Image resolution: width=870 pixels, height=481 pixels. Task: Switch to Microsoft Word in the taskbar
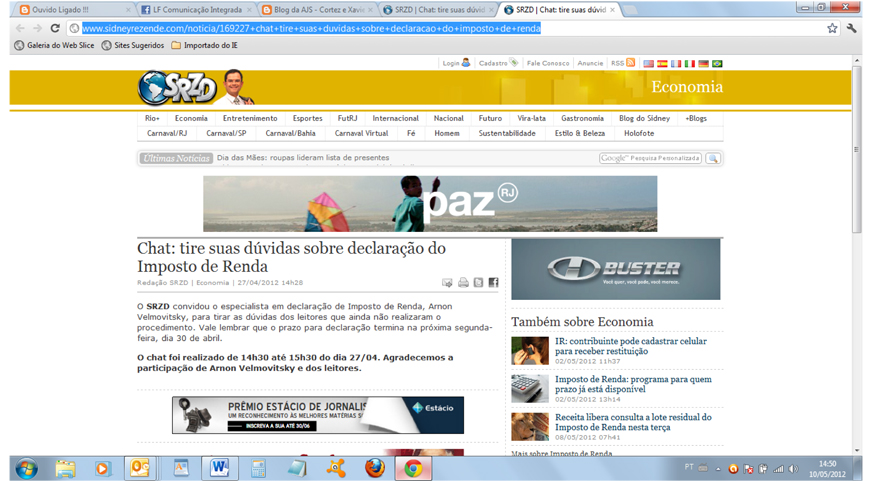pyautogui.click(x=220, y=468)
